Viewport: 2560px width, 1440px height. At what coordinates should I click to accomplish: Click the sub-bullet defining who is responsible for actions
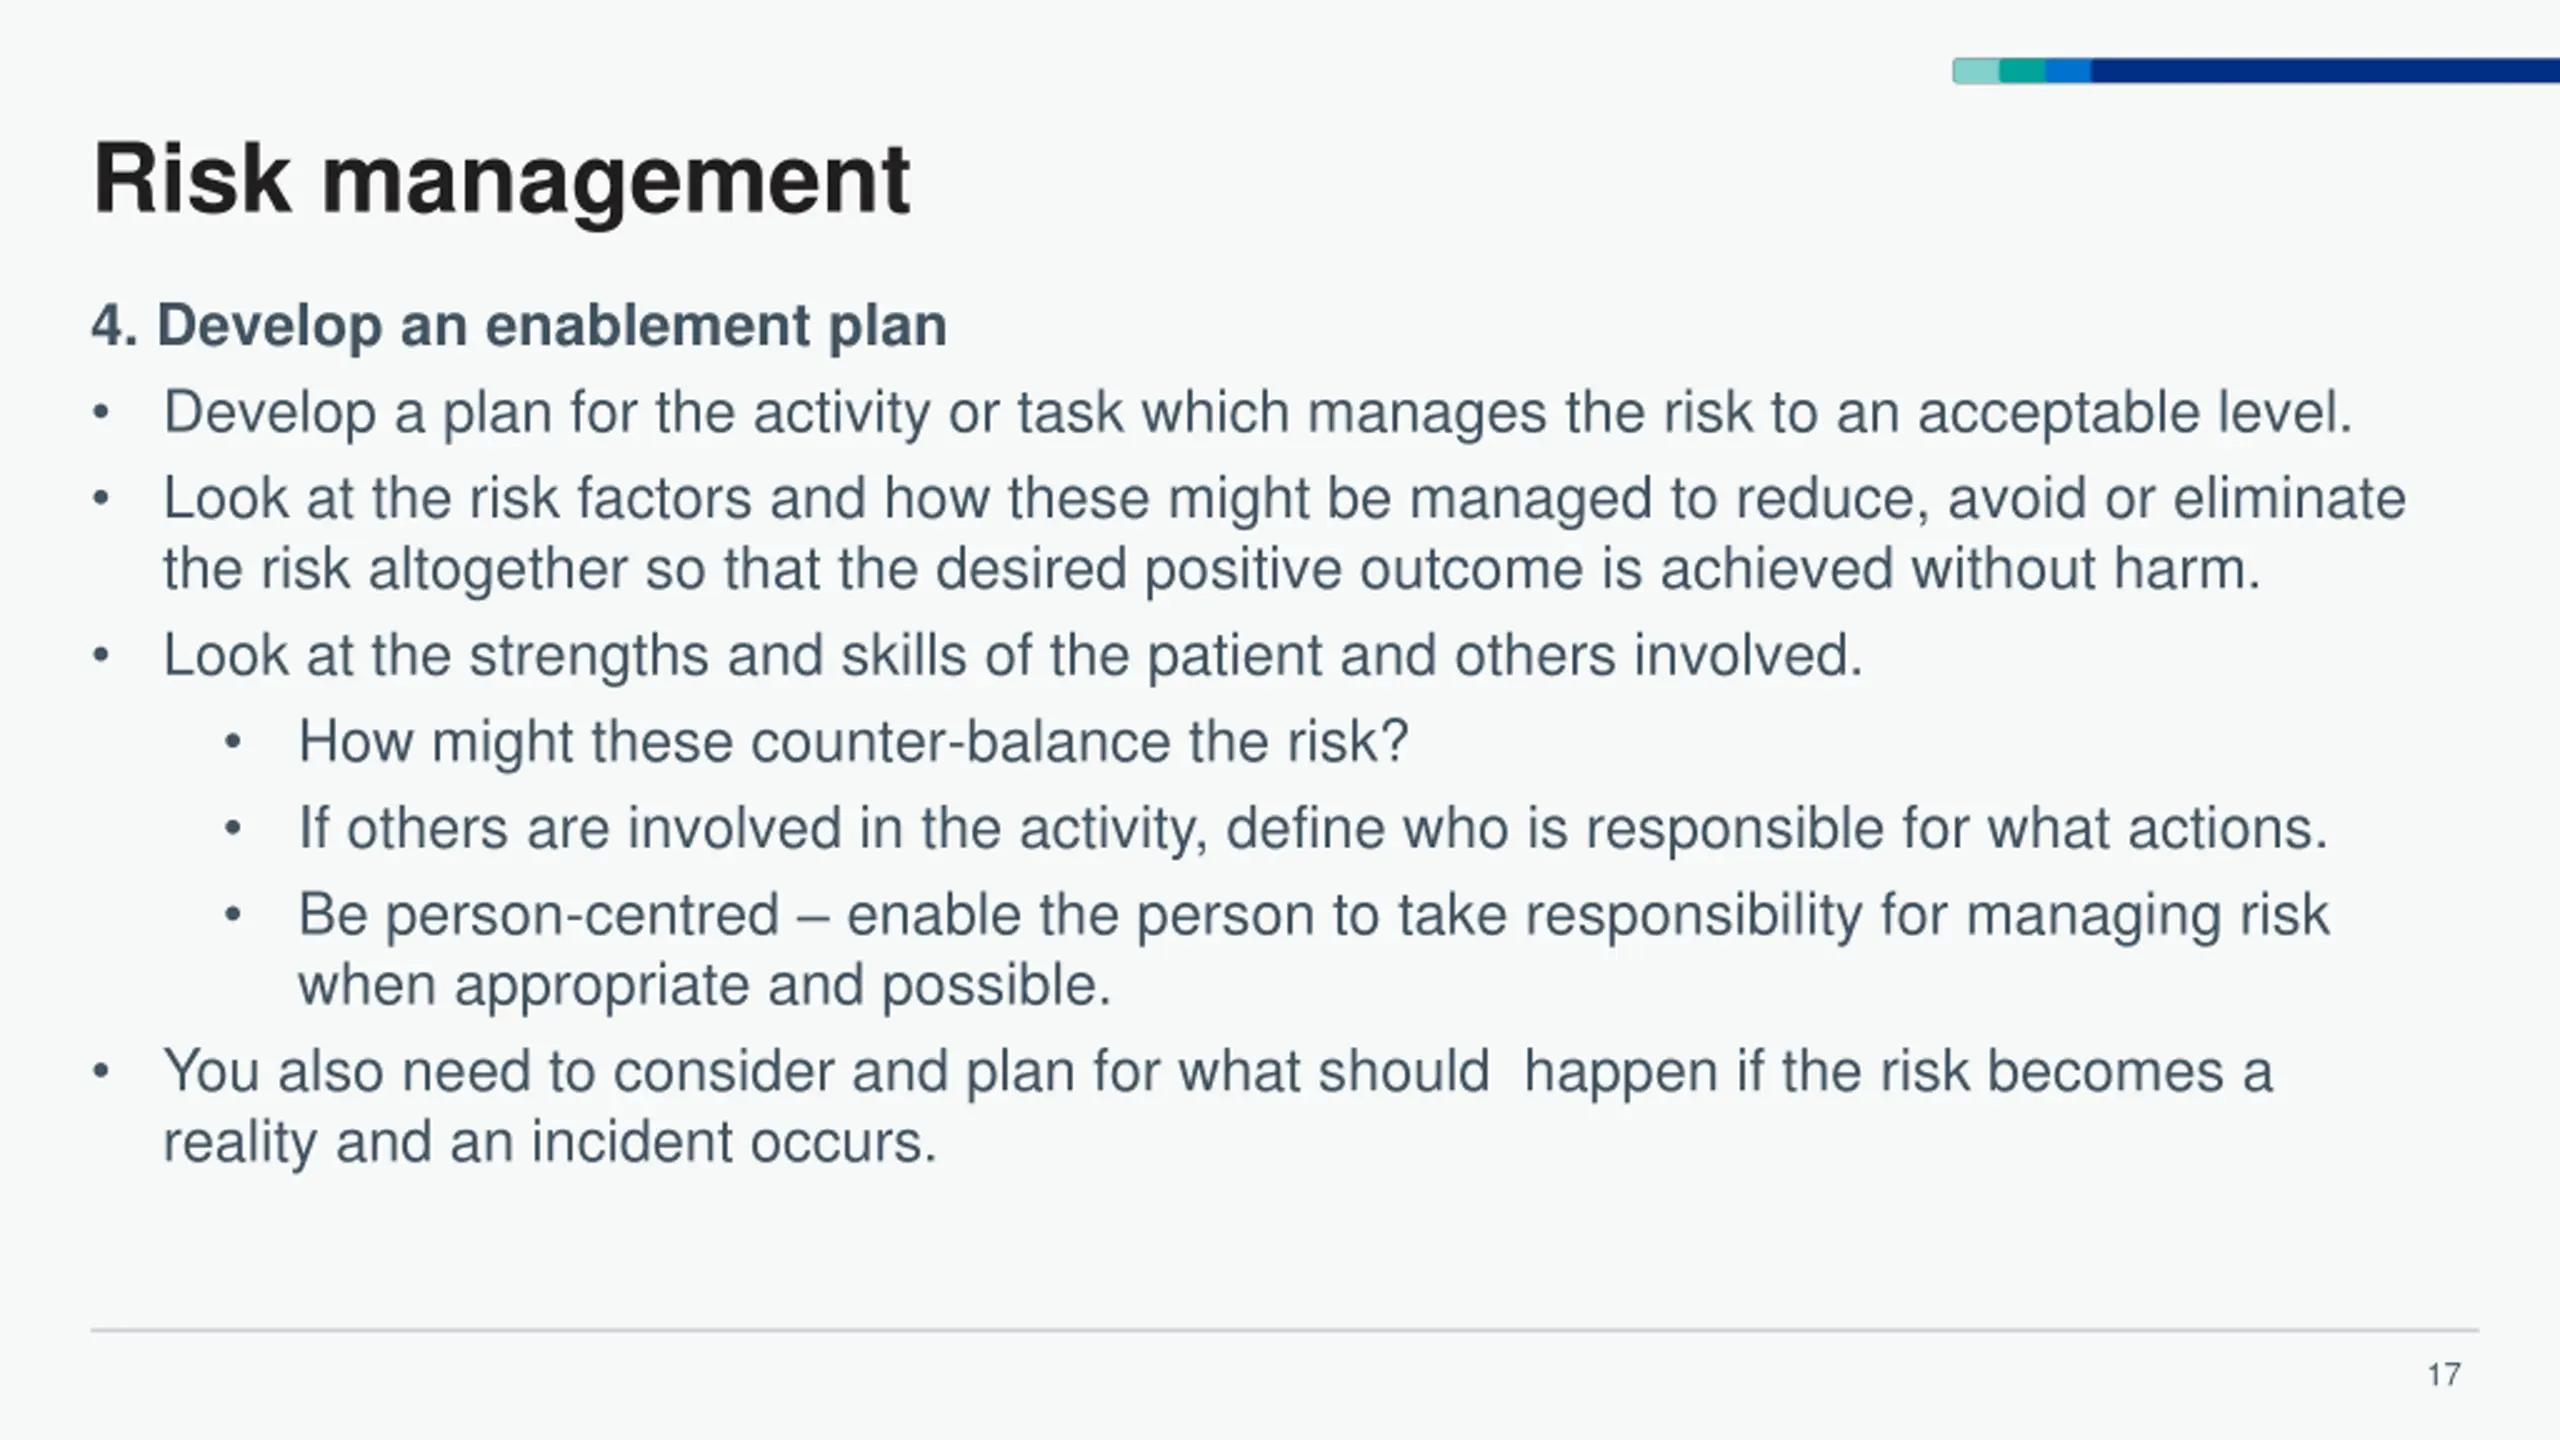click(x=1313, y=828)
